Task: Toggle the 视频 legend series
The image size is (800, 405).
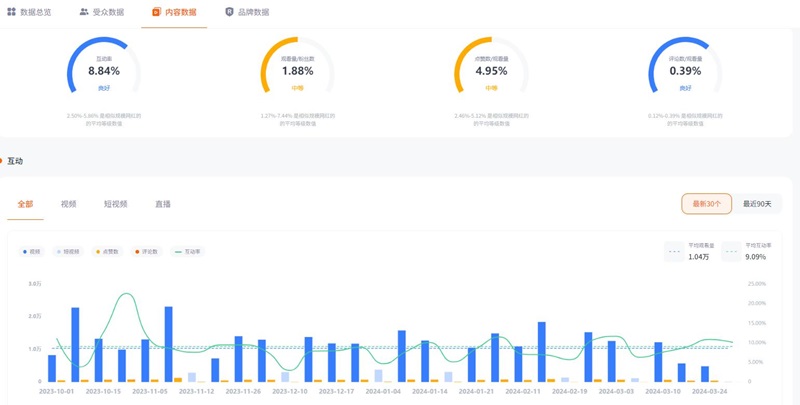Action: pos(32,252)
